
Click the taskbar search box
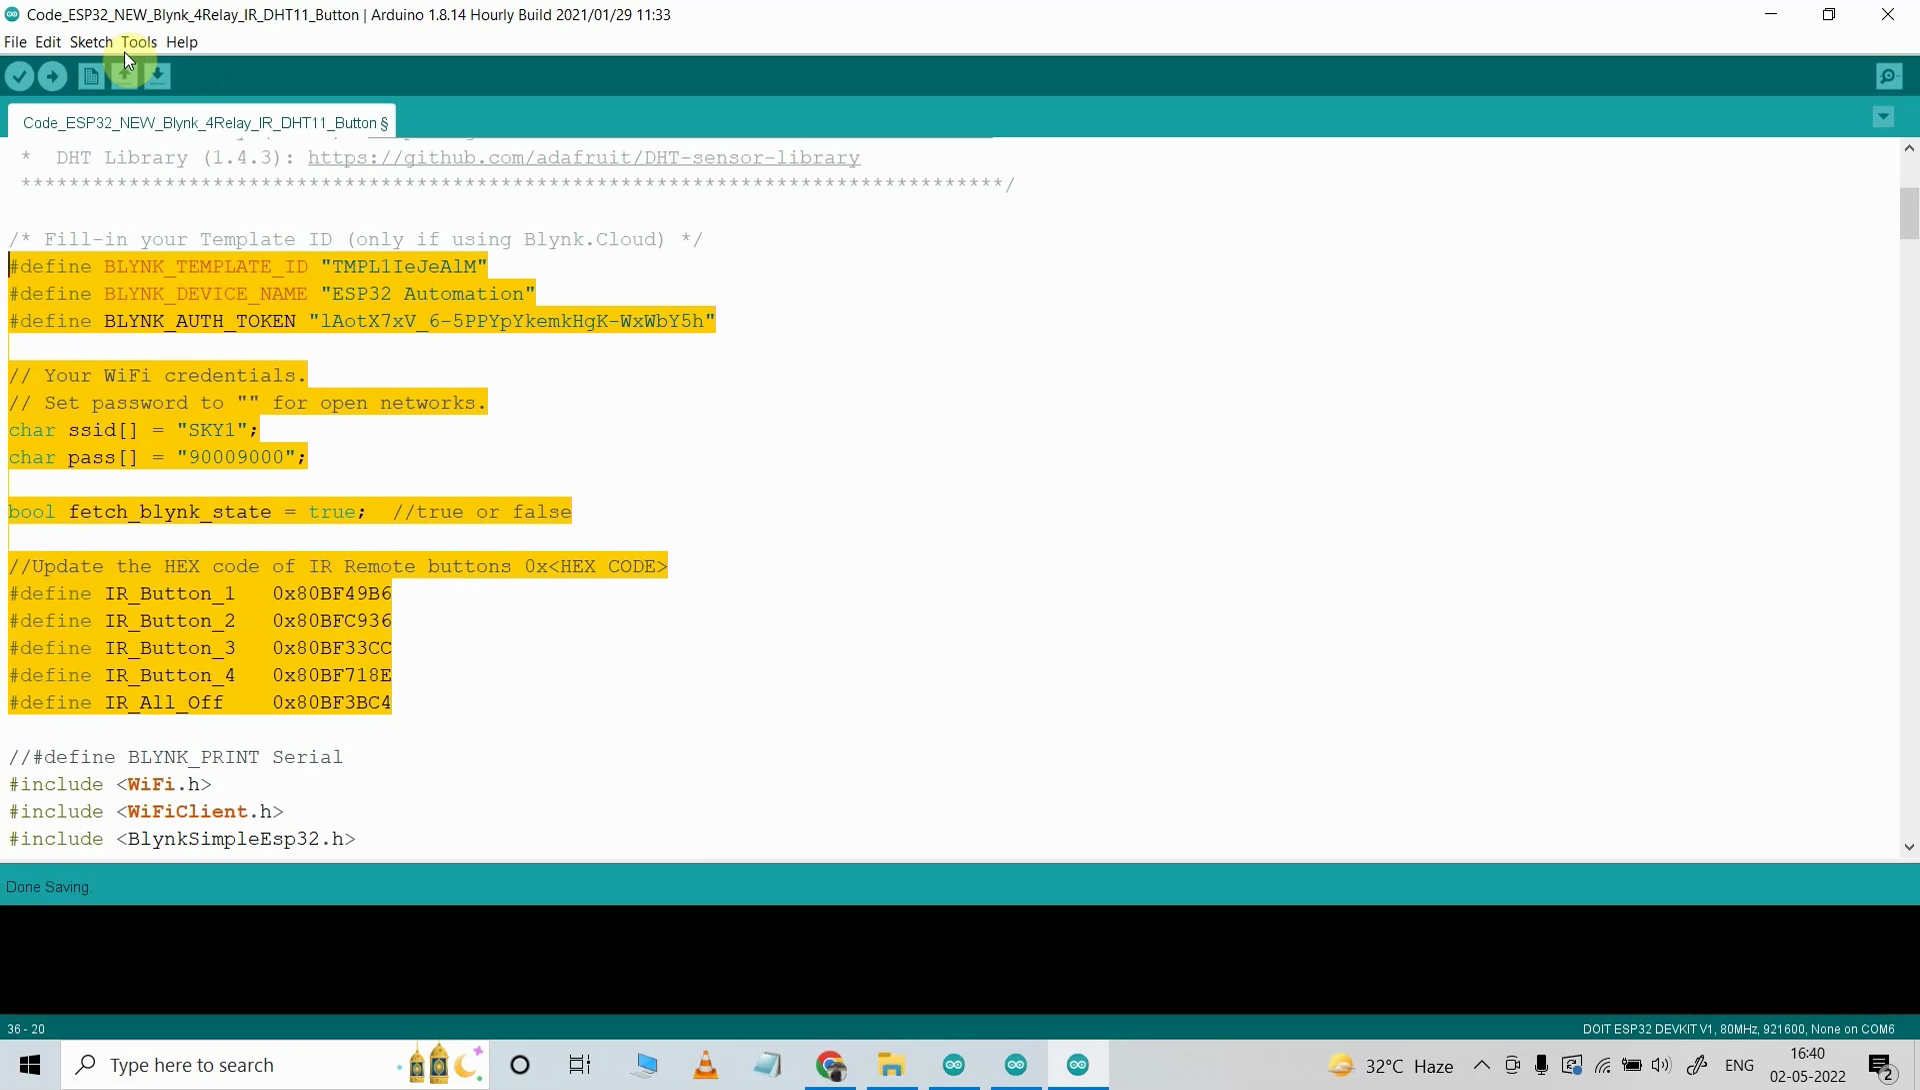276,1065
